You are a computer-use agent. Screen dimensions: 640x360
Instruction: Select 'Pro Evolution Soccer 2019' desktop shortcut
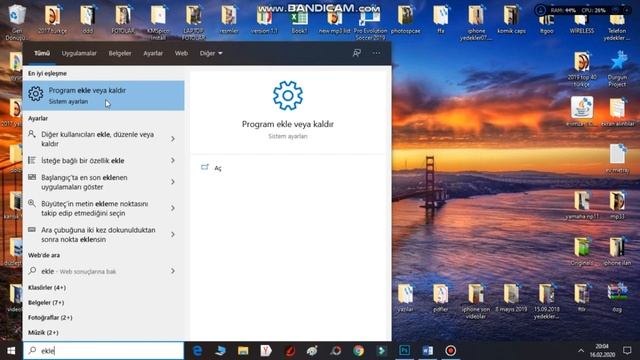coord(370,24)
